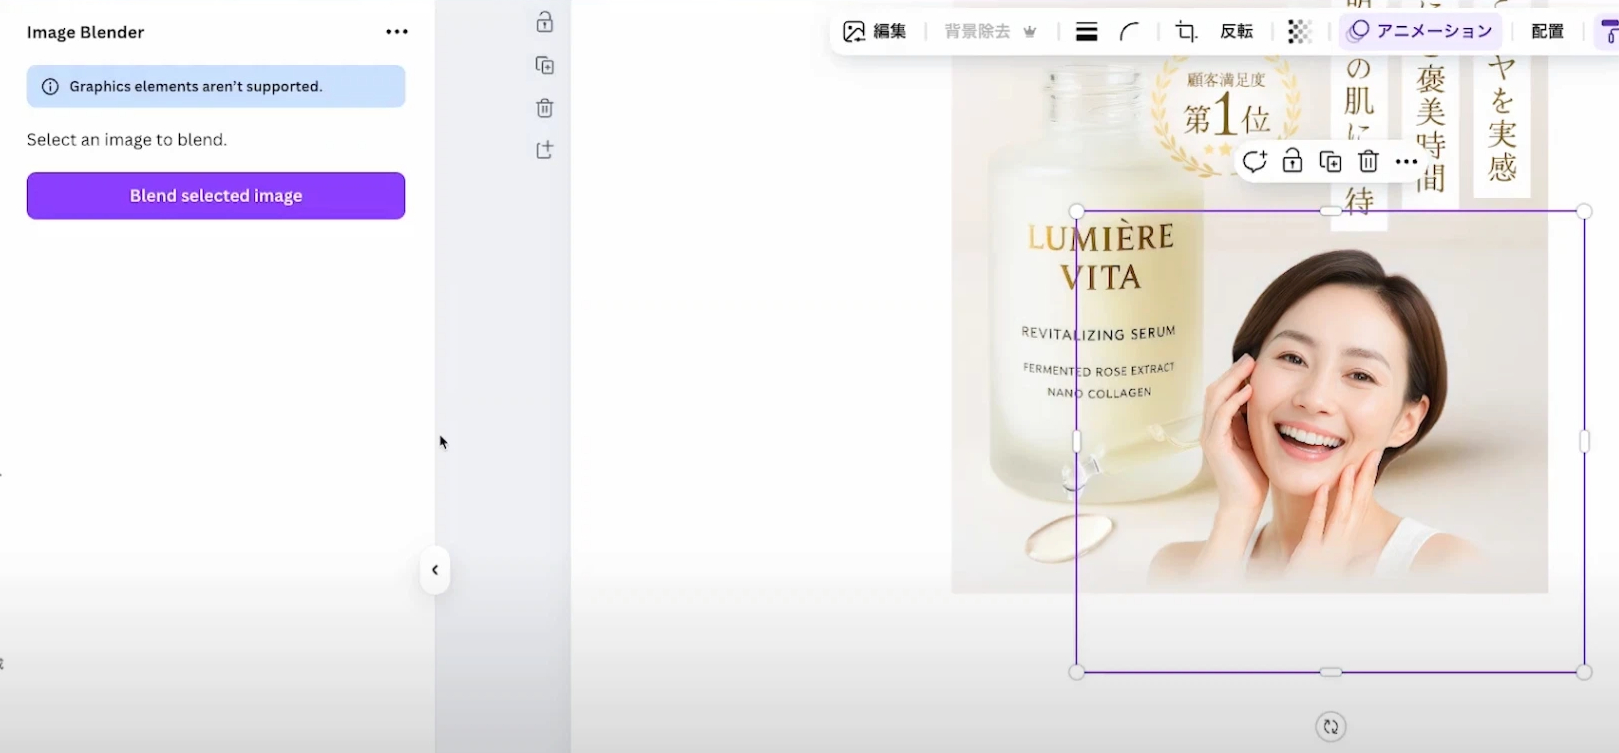This screenshot has height=753, width=1619.
Task: Open the アニメーション (Animation) panel
Action: point(1421,32)
